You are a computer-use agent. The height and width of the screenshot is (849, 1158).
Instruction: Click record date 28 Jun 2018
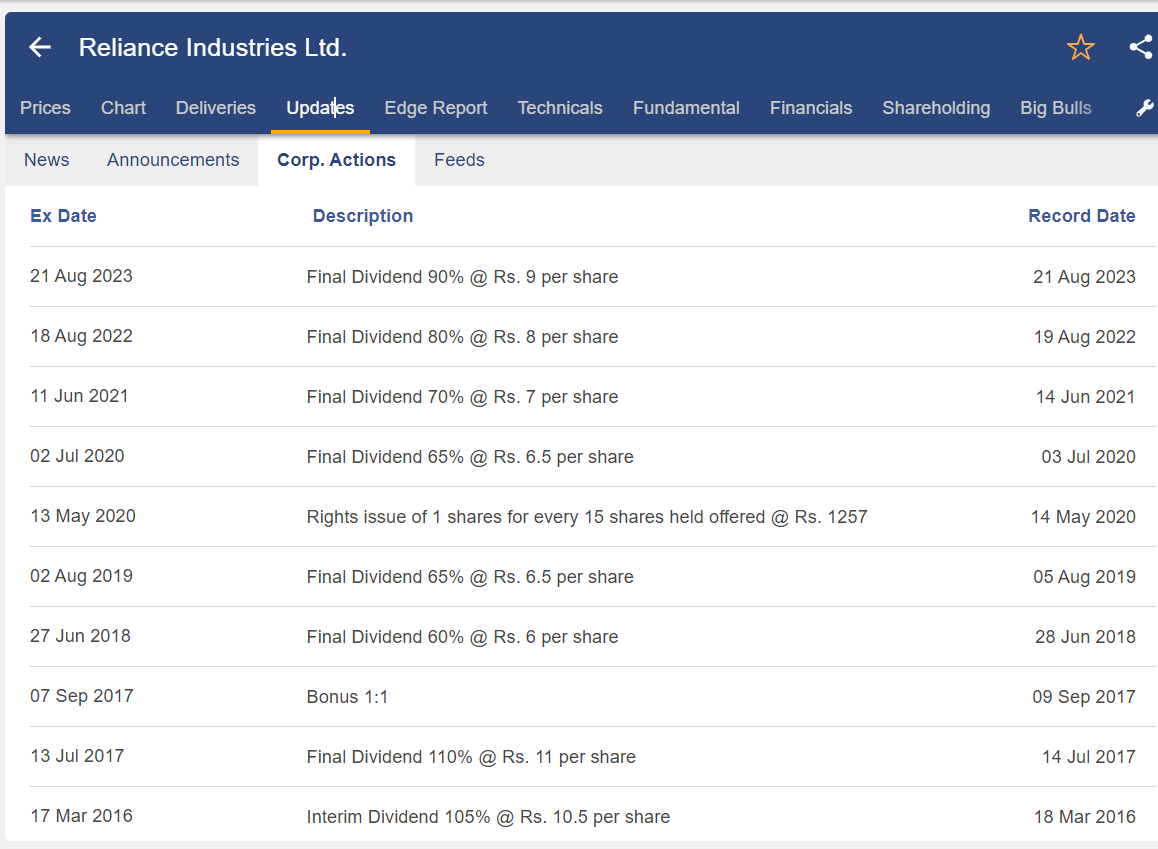tap(1085, 636)
